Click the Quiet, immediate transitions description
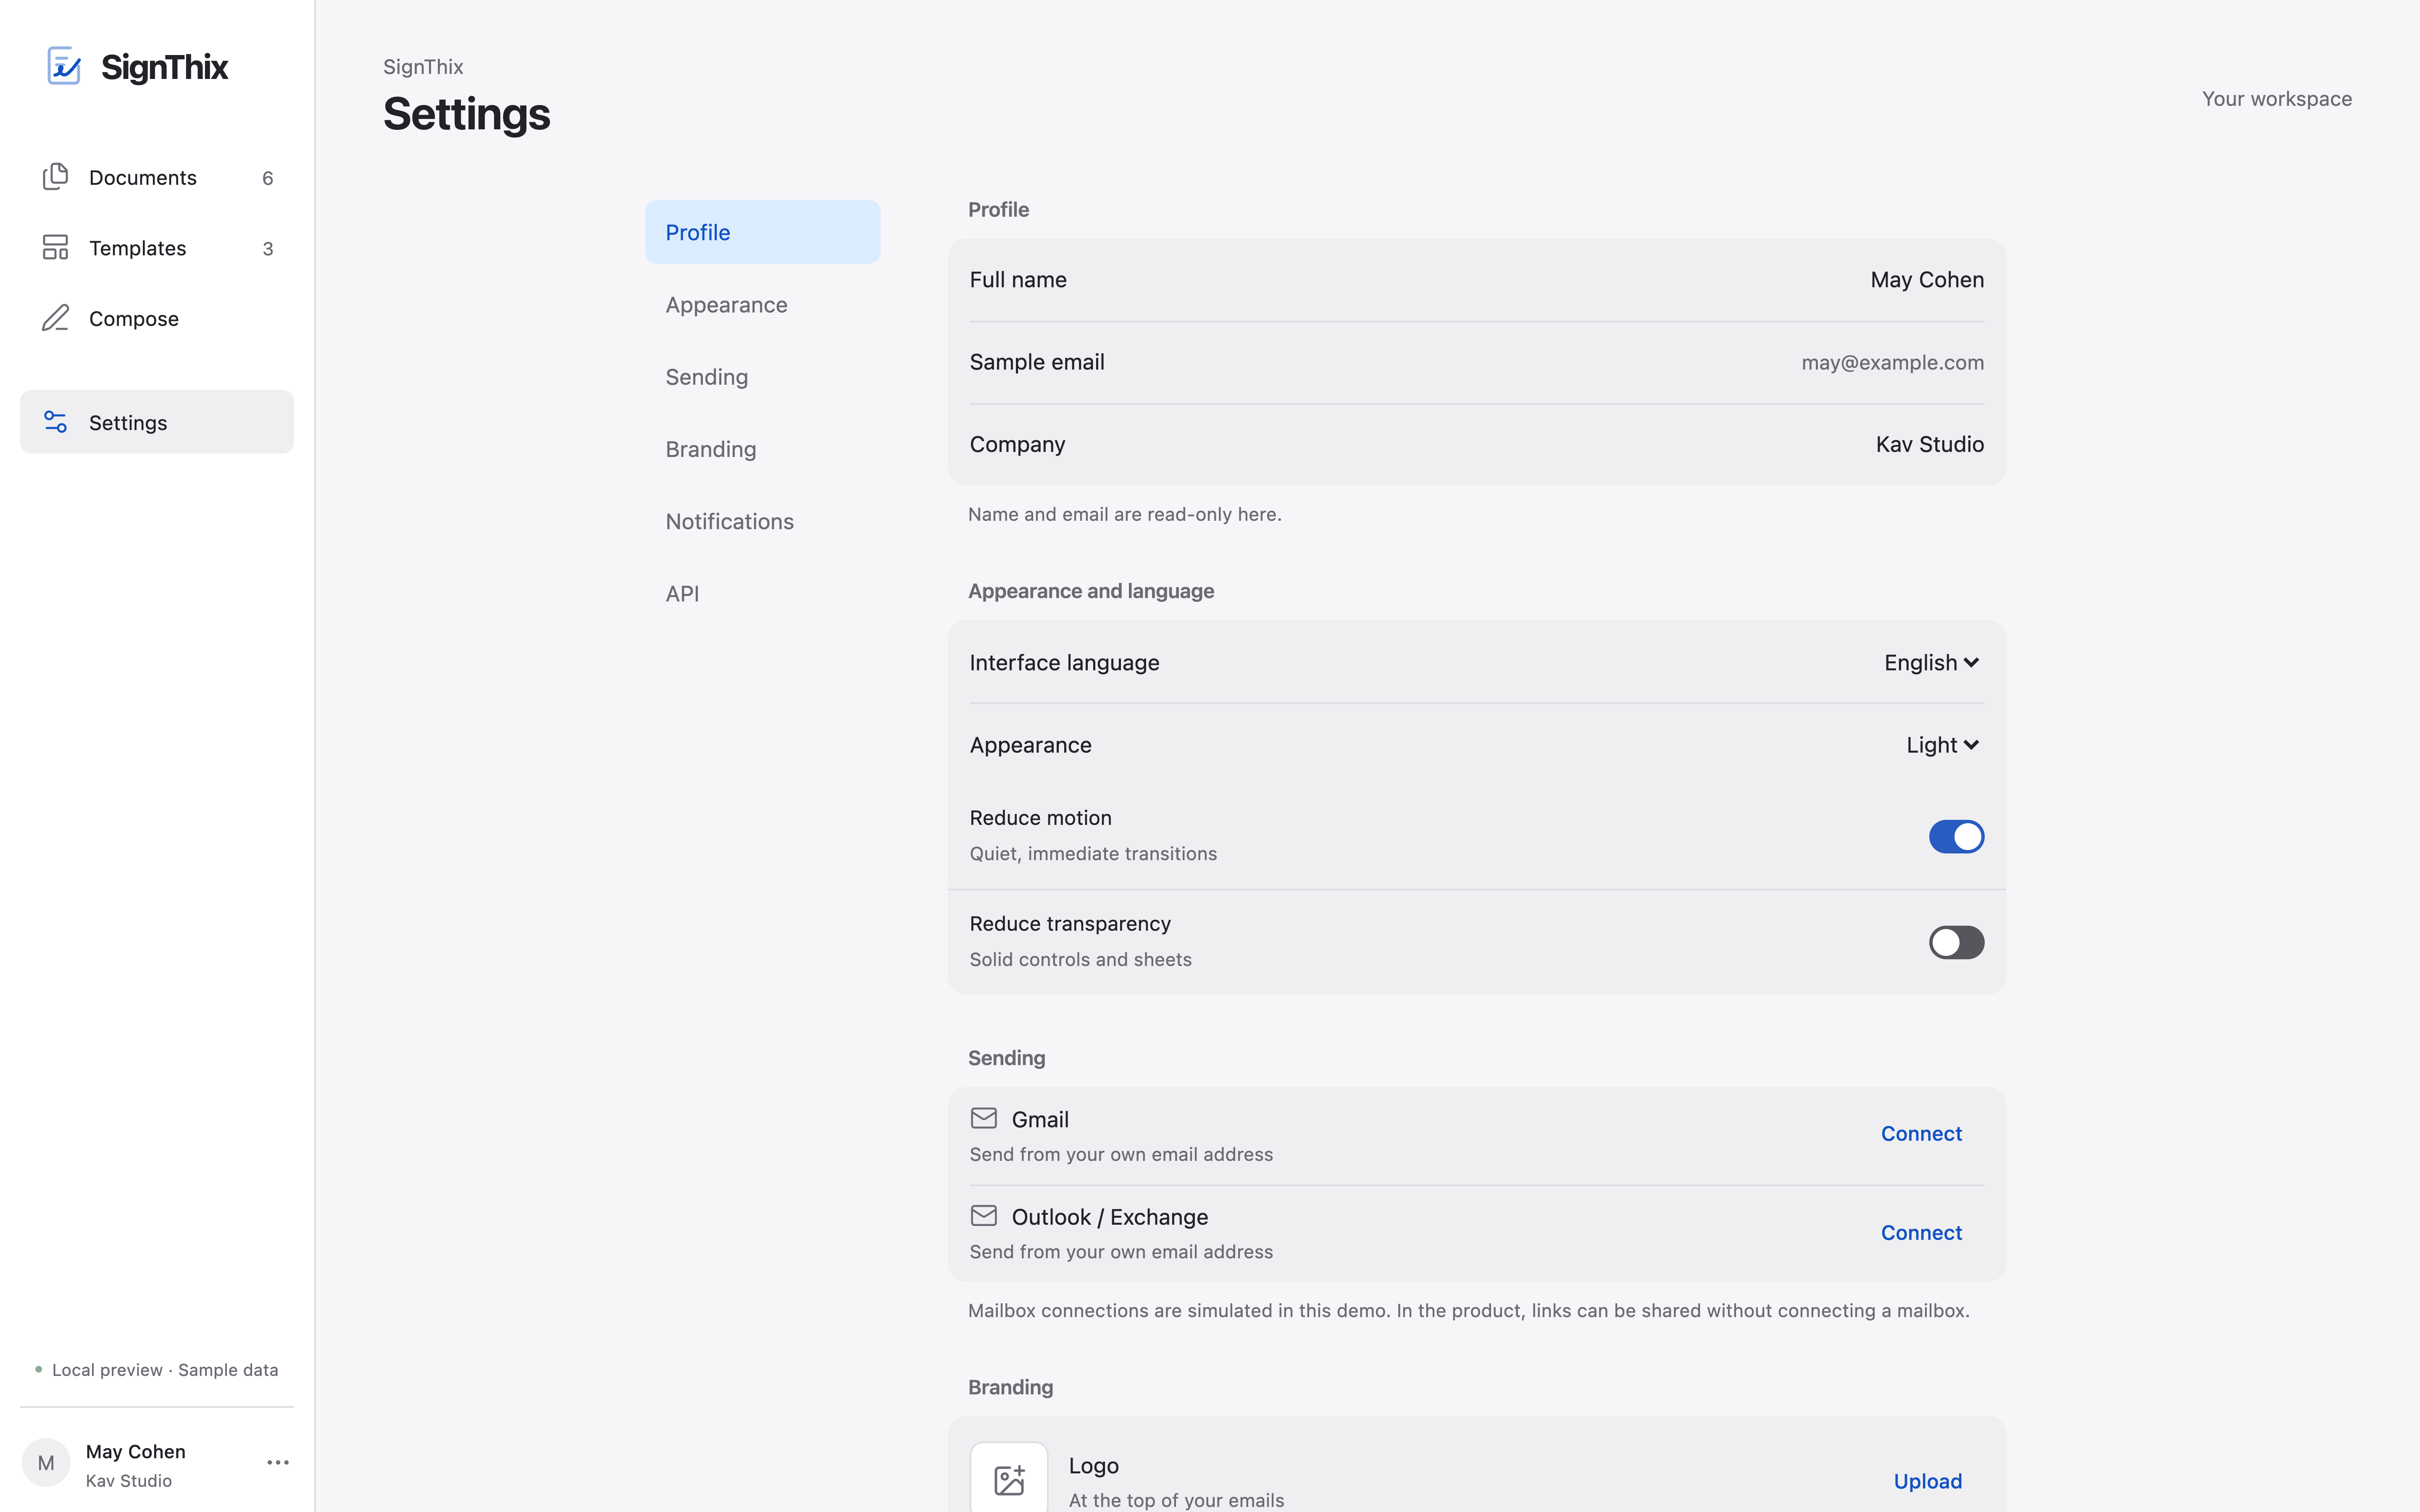The image size is (2420, 1512). (x=1093, y=854)
